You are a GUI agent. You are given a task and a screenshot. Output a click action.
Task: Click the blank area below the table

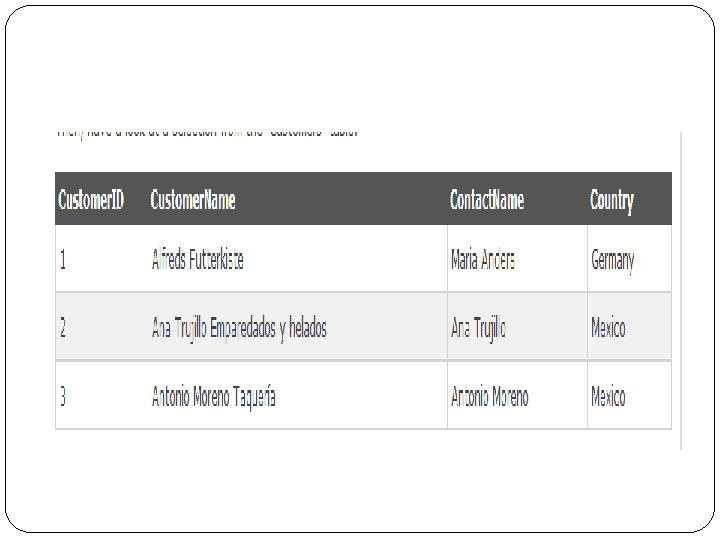point(363,478)
